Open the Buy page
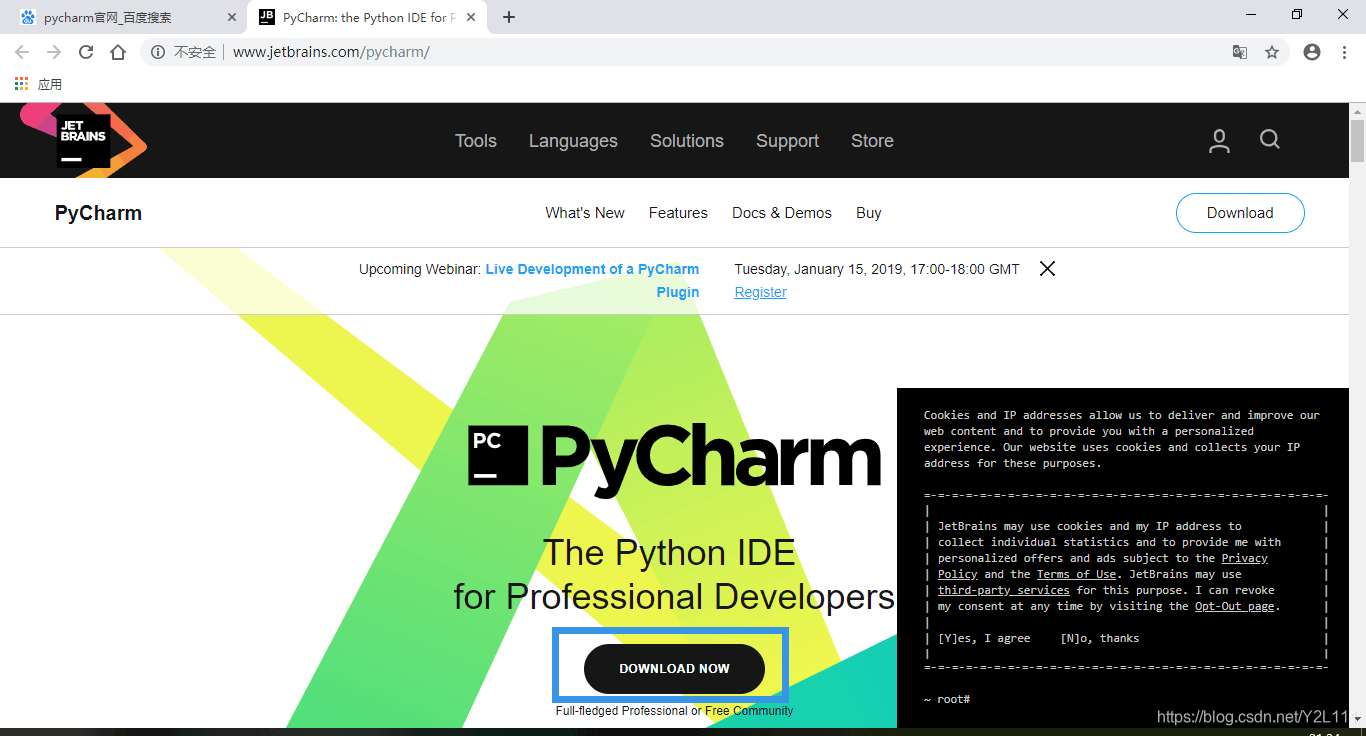1366x736 pixels. pos(869,213)
